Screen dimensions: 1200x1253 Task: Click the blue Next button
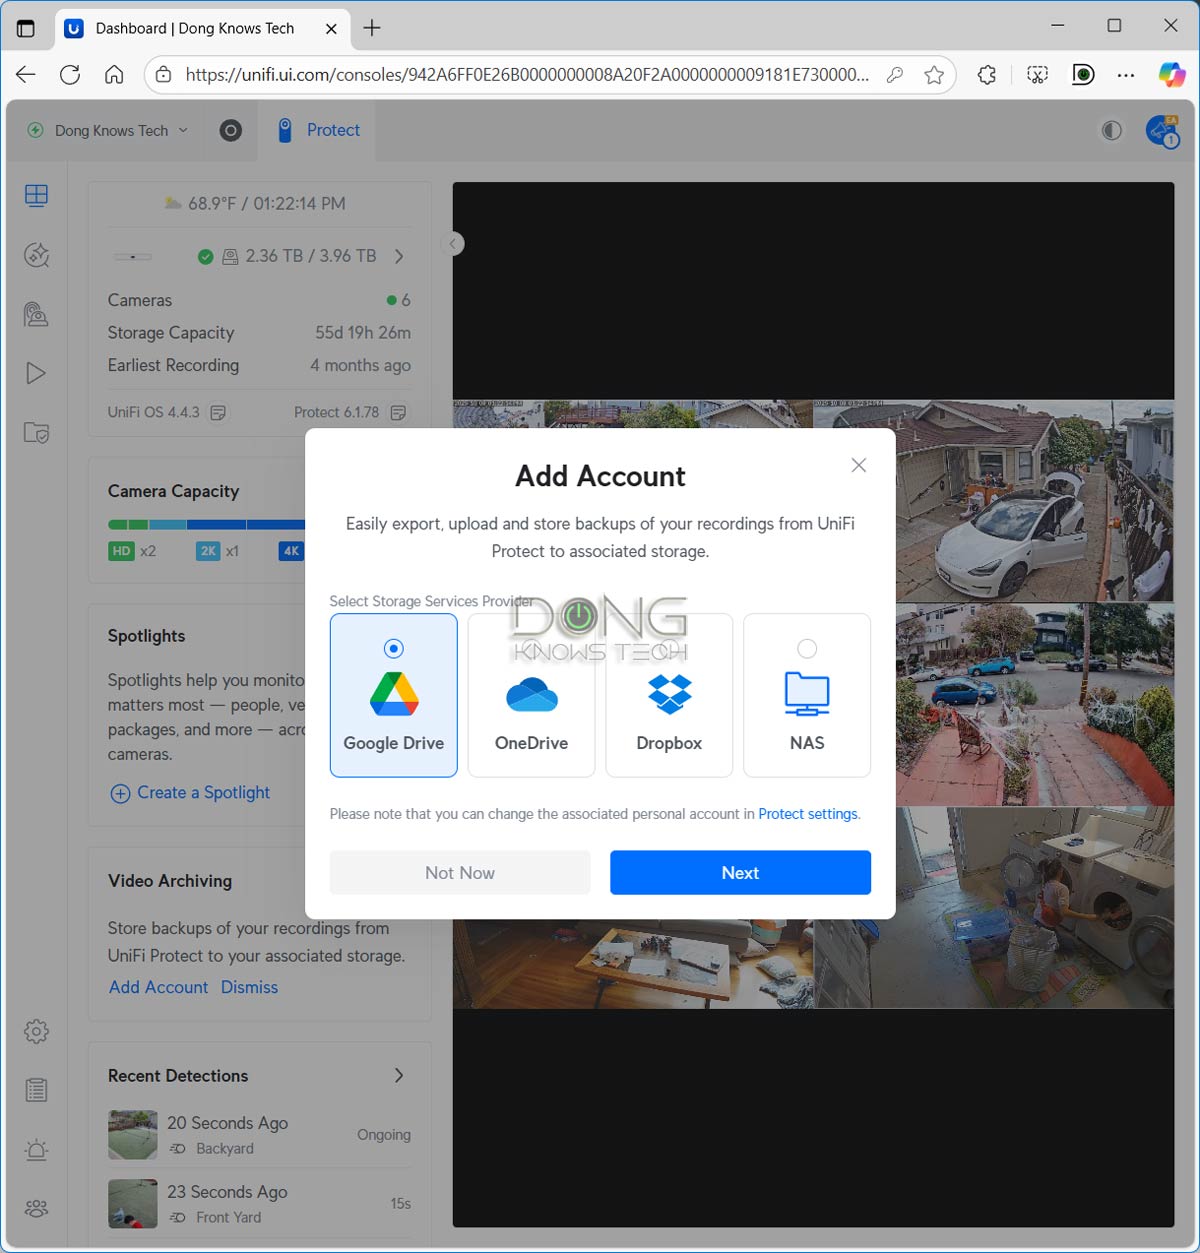tap(740, 873)
